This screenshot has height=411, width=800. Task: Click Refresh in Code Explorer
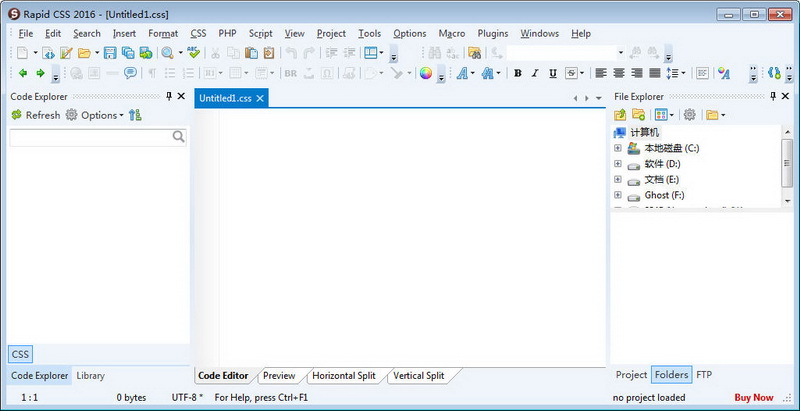point(36,115)
